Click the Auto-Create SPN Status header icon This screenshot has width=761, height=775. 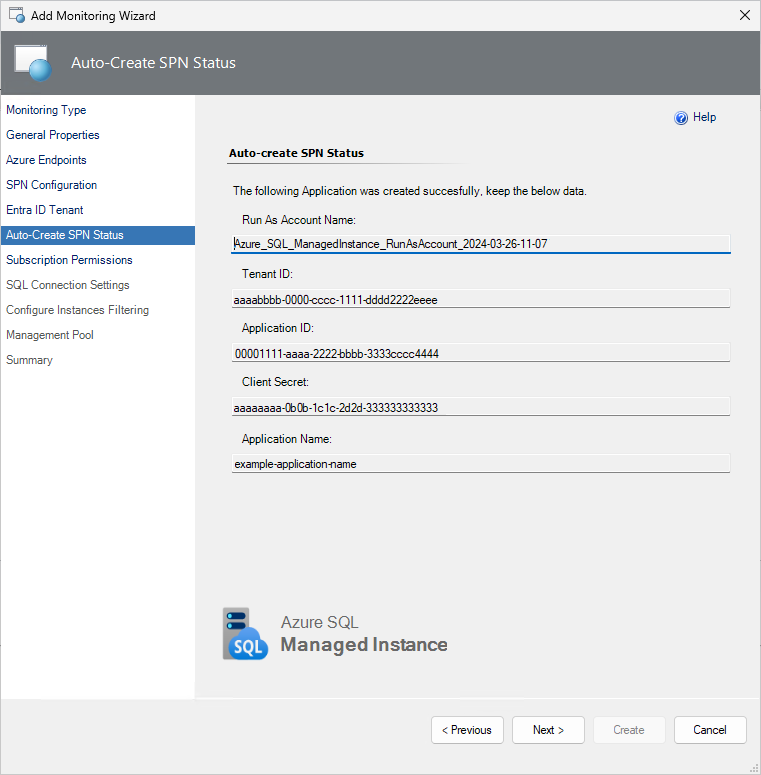[33, 63]
